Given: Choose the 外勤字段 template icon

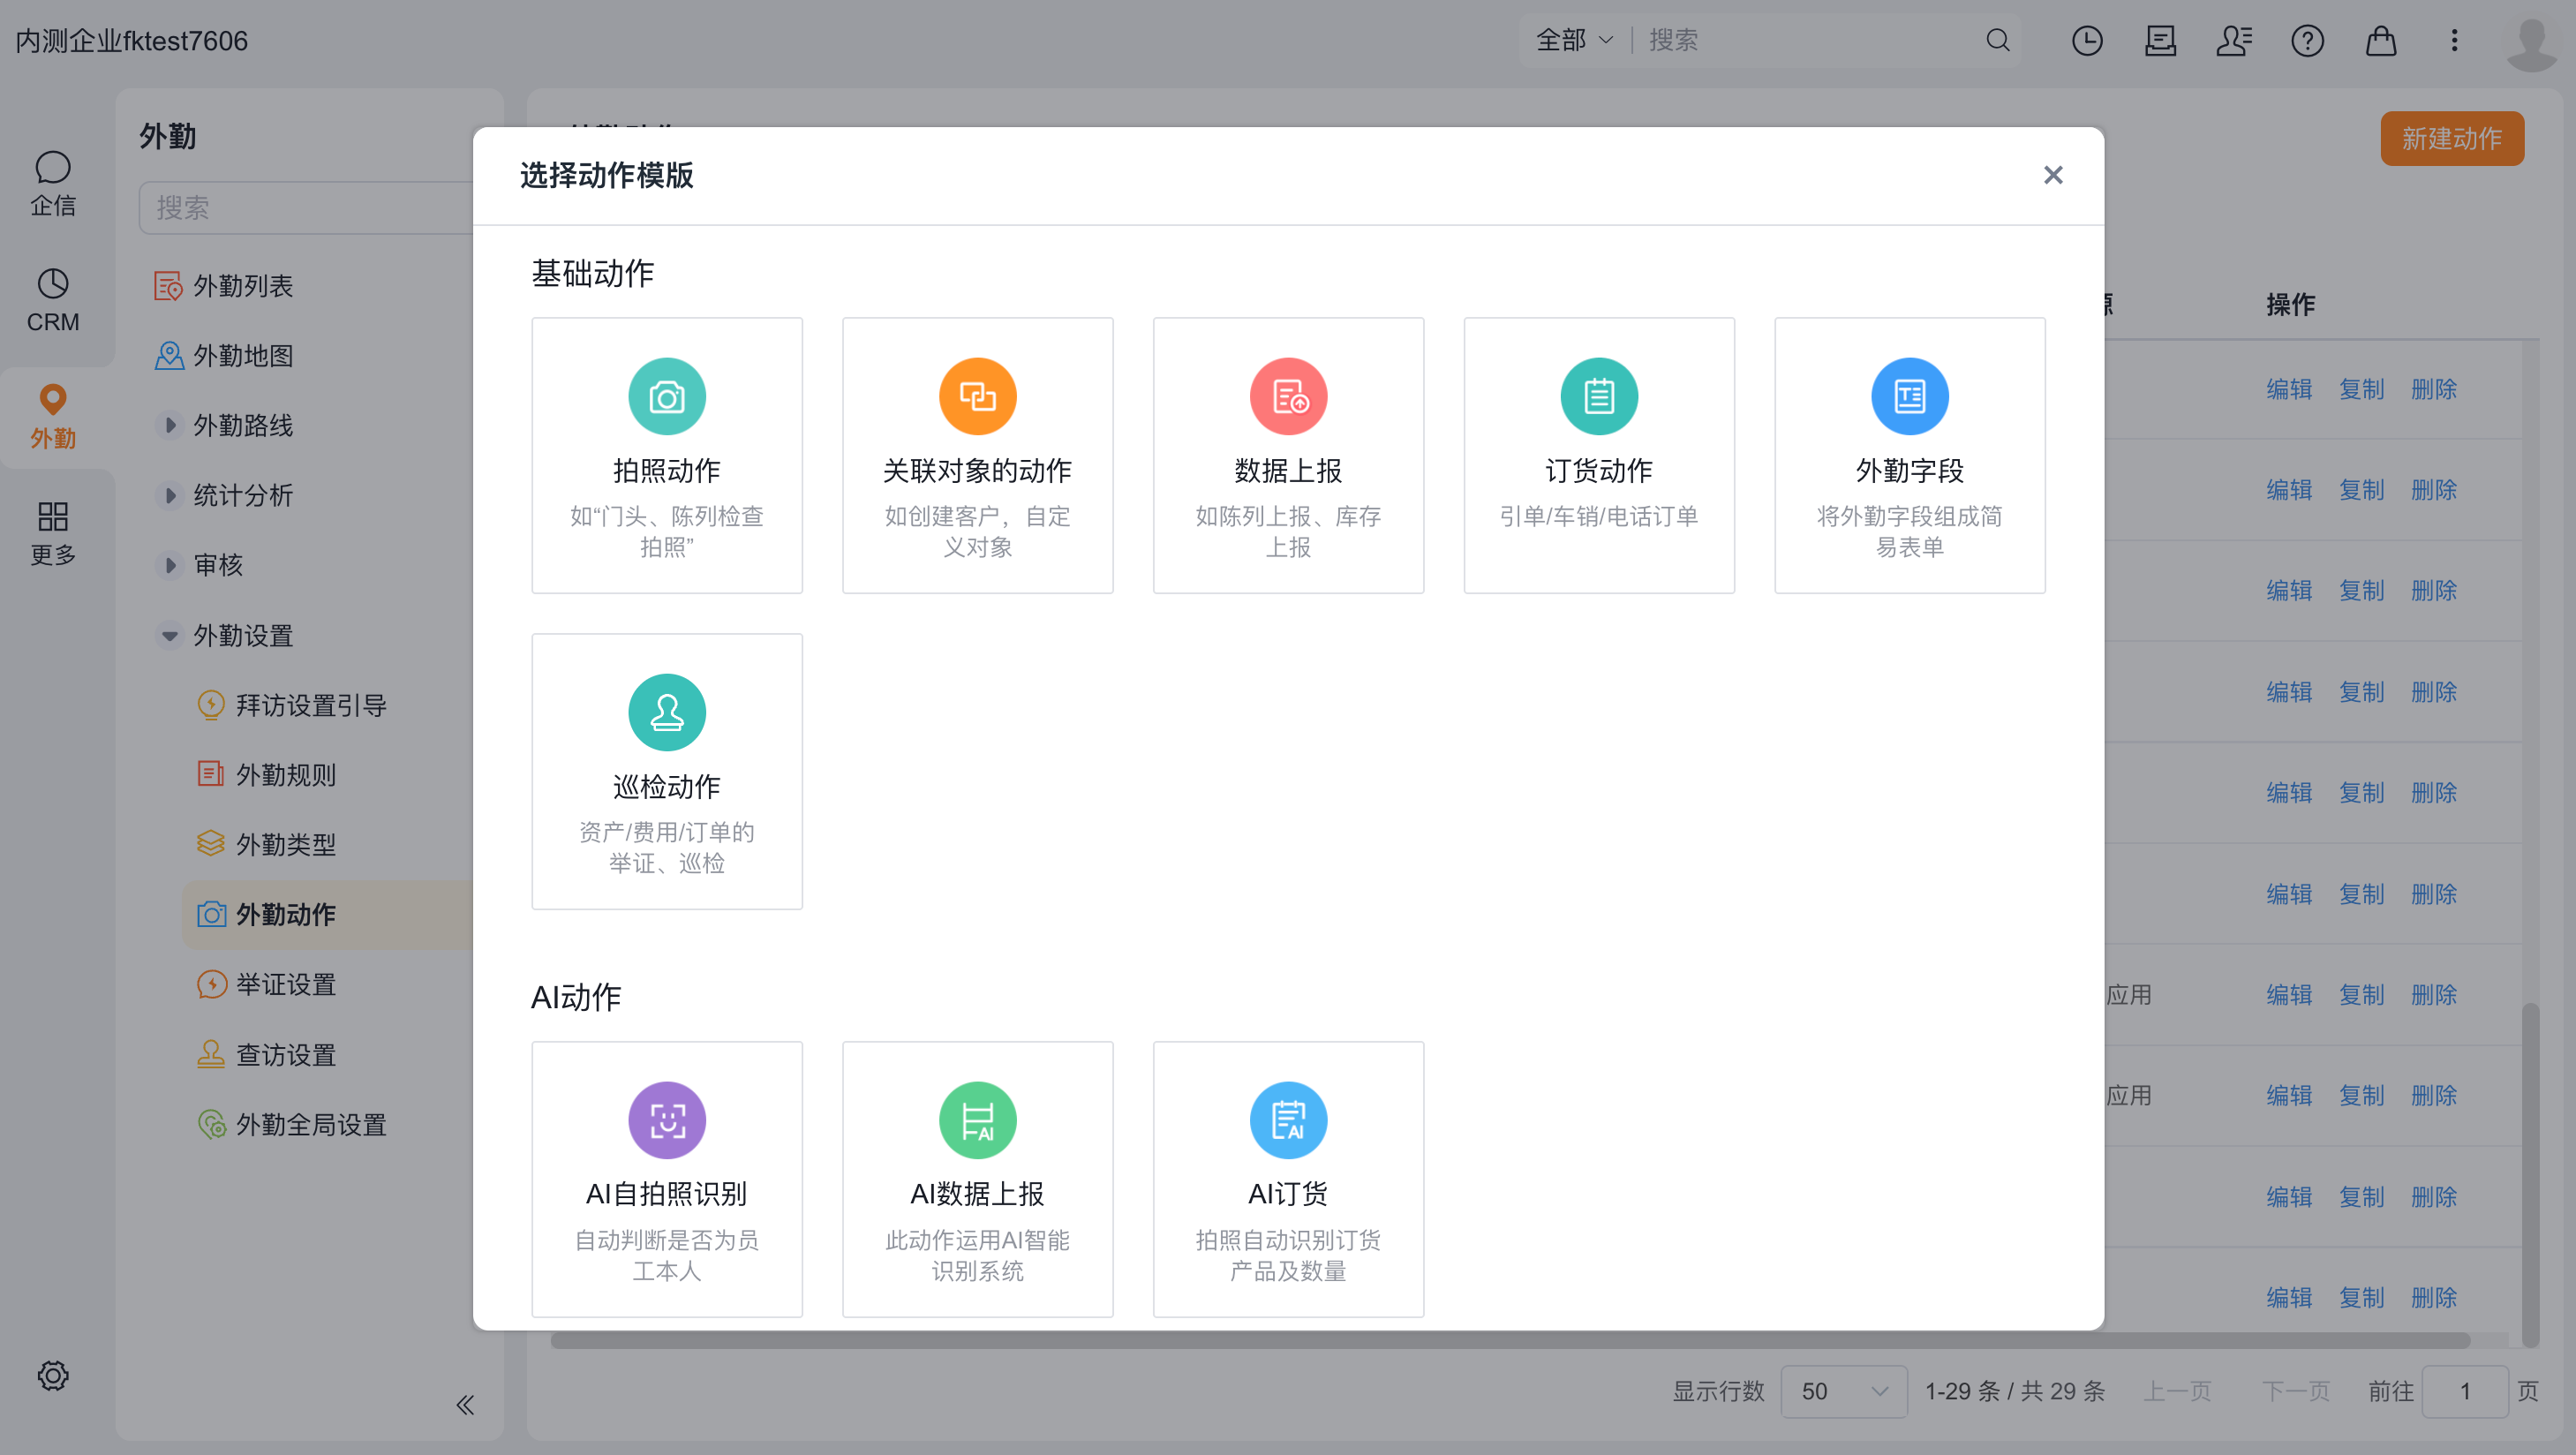Looking at the screenshot, I should pyautogui.click(x=1909, y=396).
